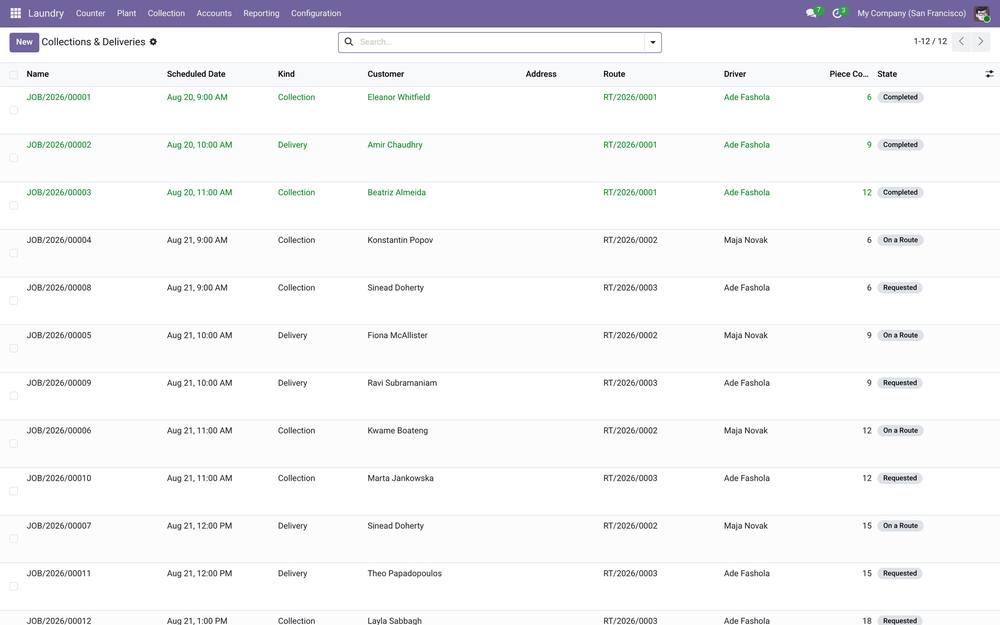Open the optional columns adjust icon
Screen dimensions: 1000x625
pos(989,74)
